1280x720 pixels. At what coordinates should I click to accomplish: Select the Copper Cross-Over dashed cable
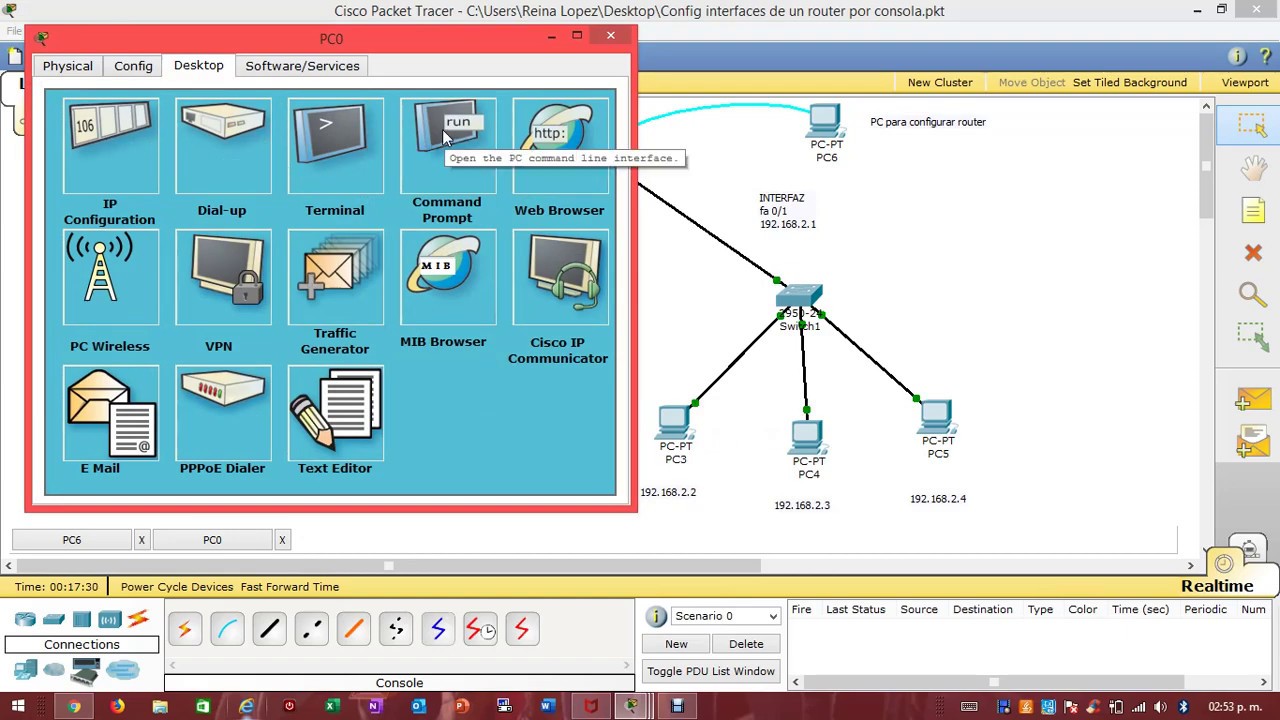point(311,629)
